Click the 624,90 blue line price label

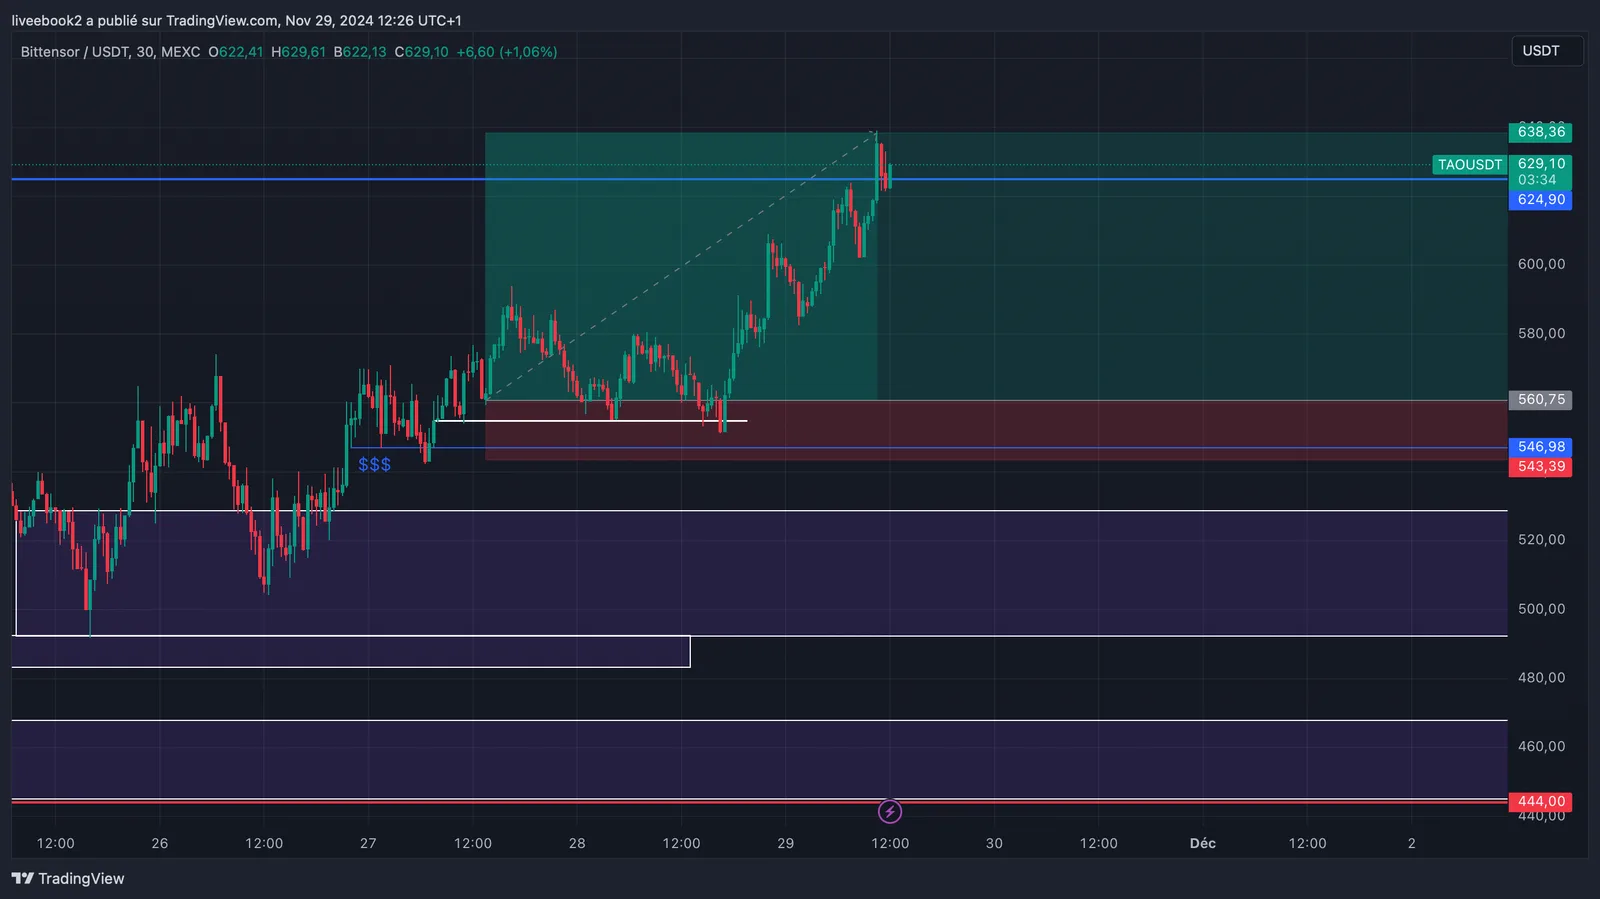point(1540,200)
